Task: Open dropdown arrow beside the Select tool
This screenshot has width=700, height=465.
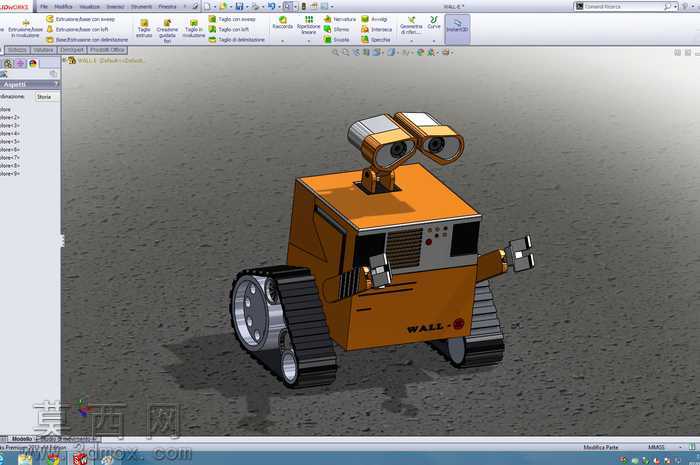Action: coord(295,7)
